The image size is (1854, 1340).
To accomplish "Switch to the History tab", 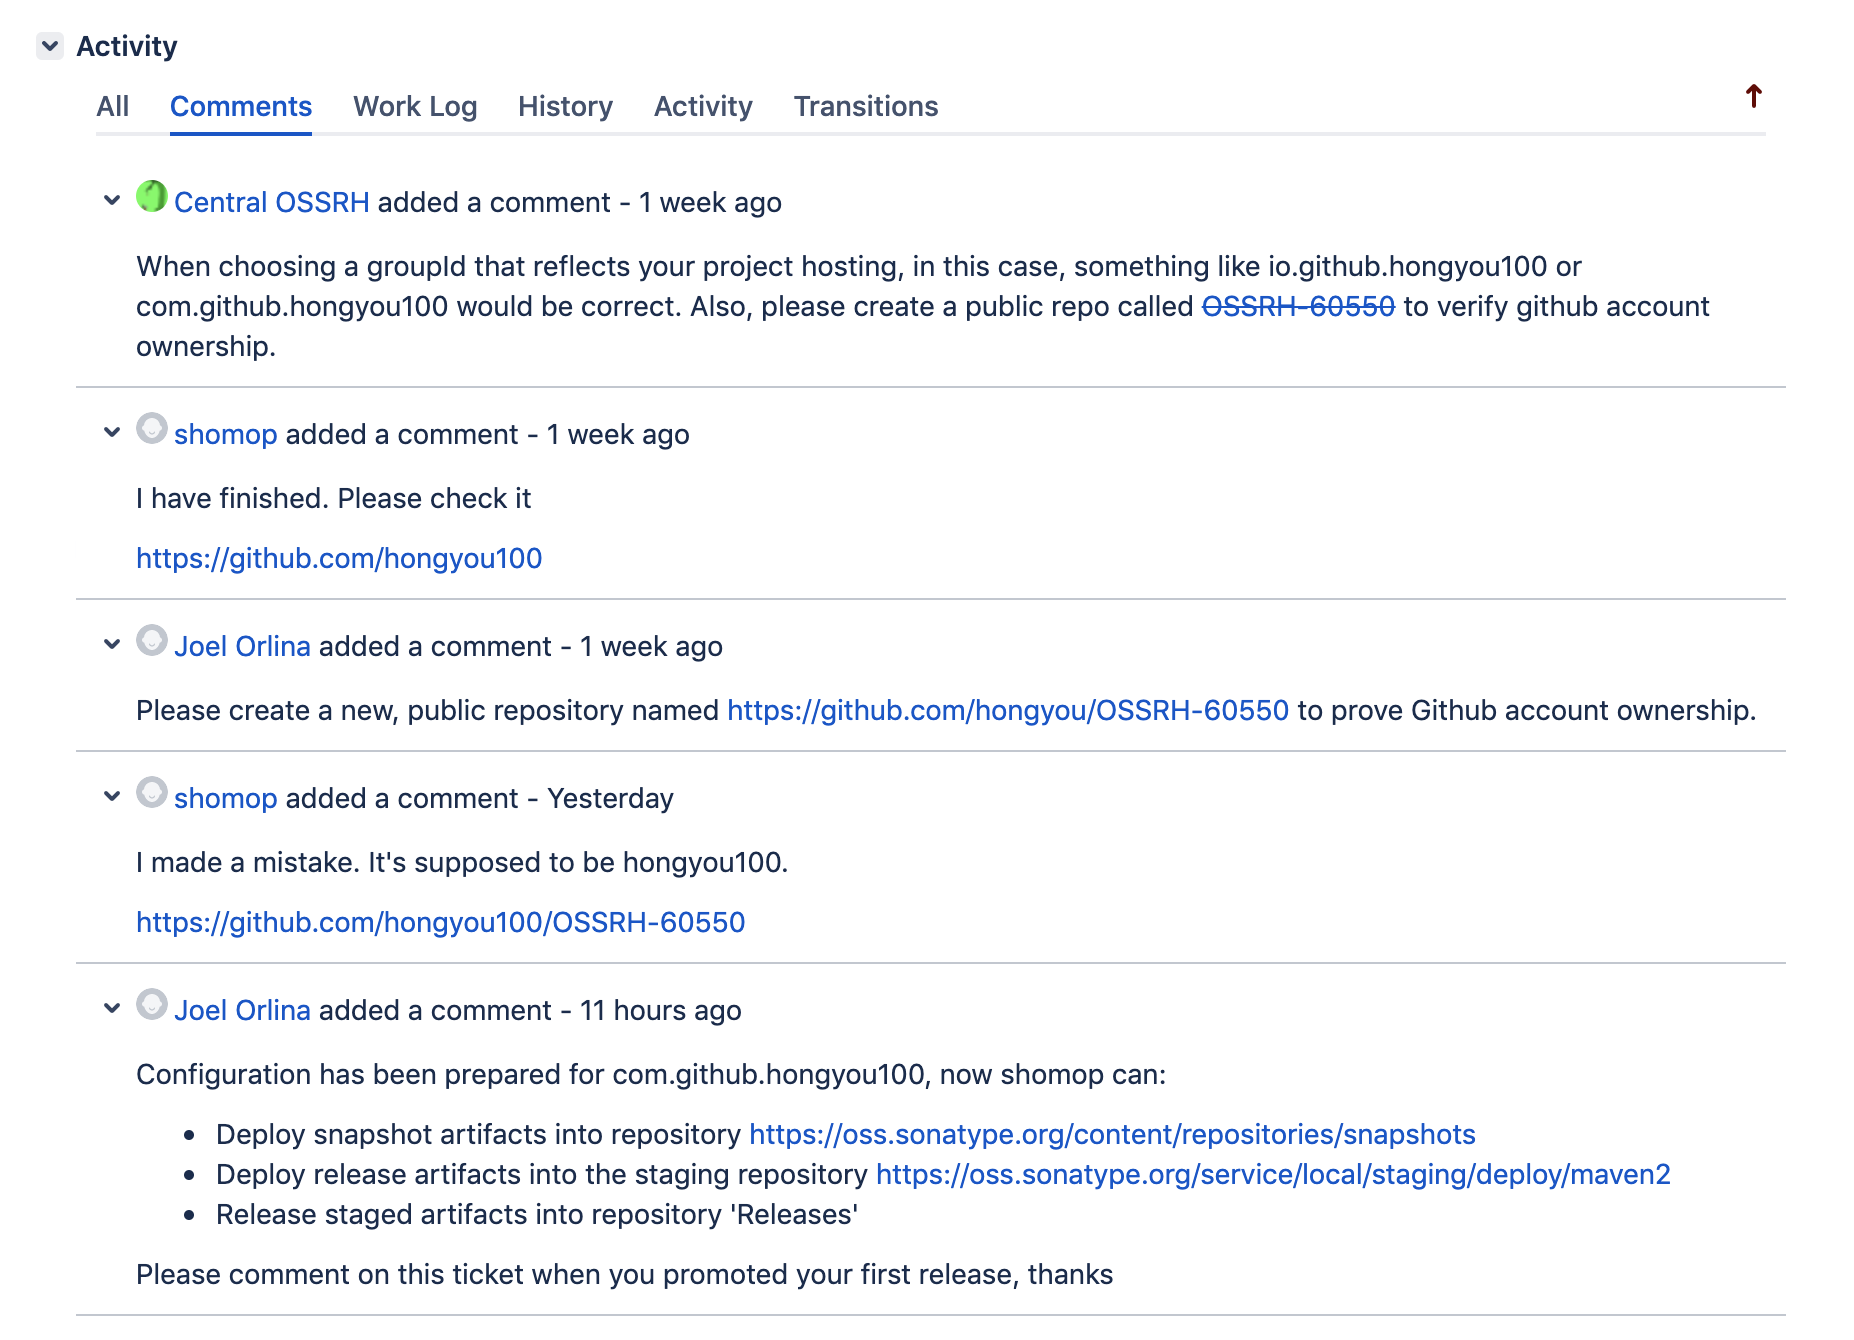I will [565, 106].
